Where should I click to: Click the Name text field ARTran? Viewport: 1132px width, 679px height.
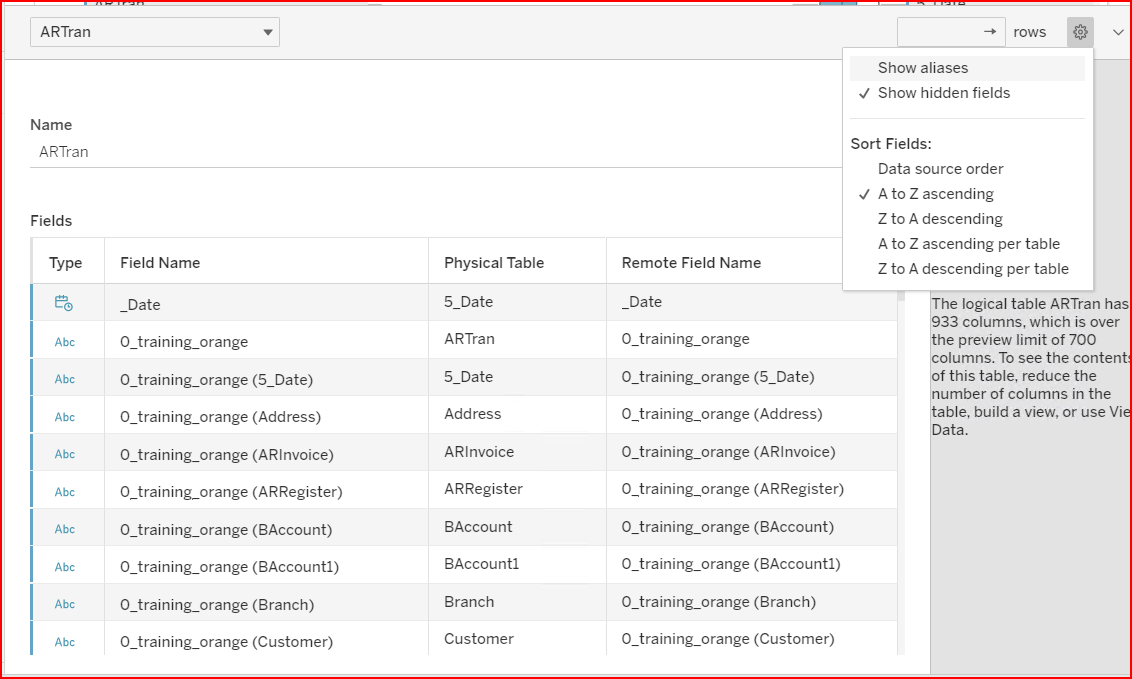click(430, 152)
